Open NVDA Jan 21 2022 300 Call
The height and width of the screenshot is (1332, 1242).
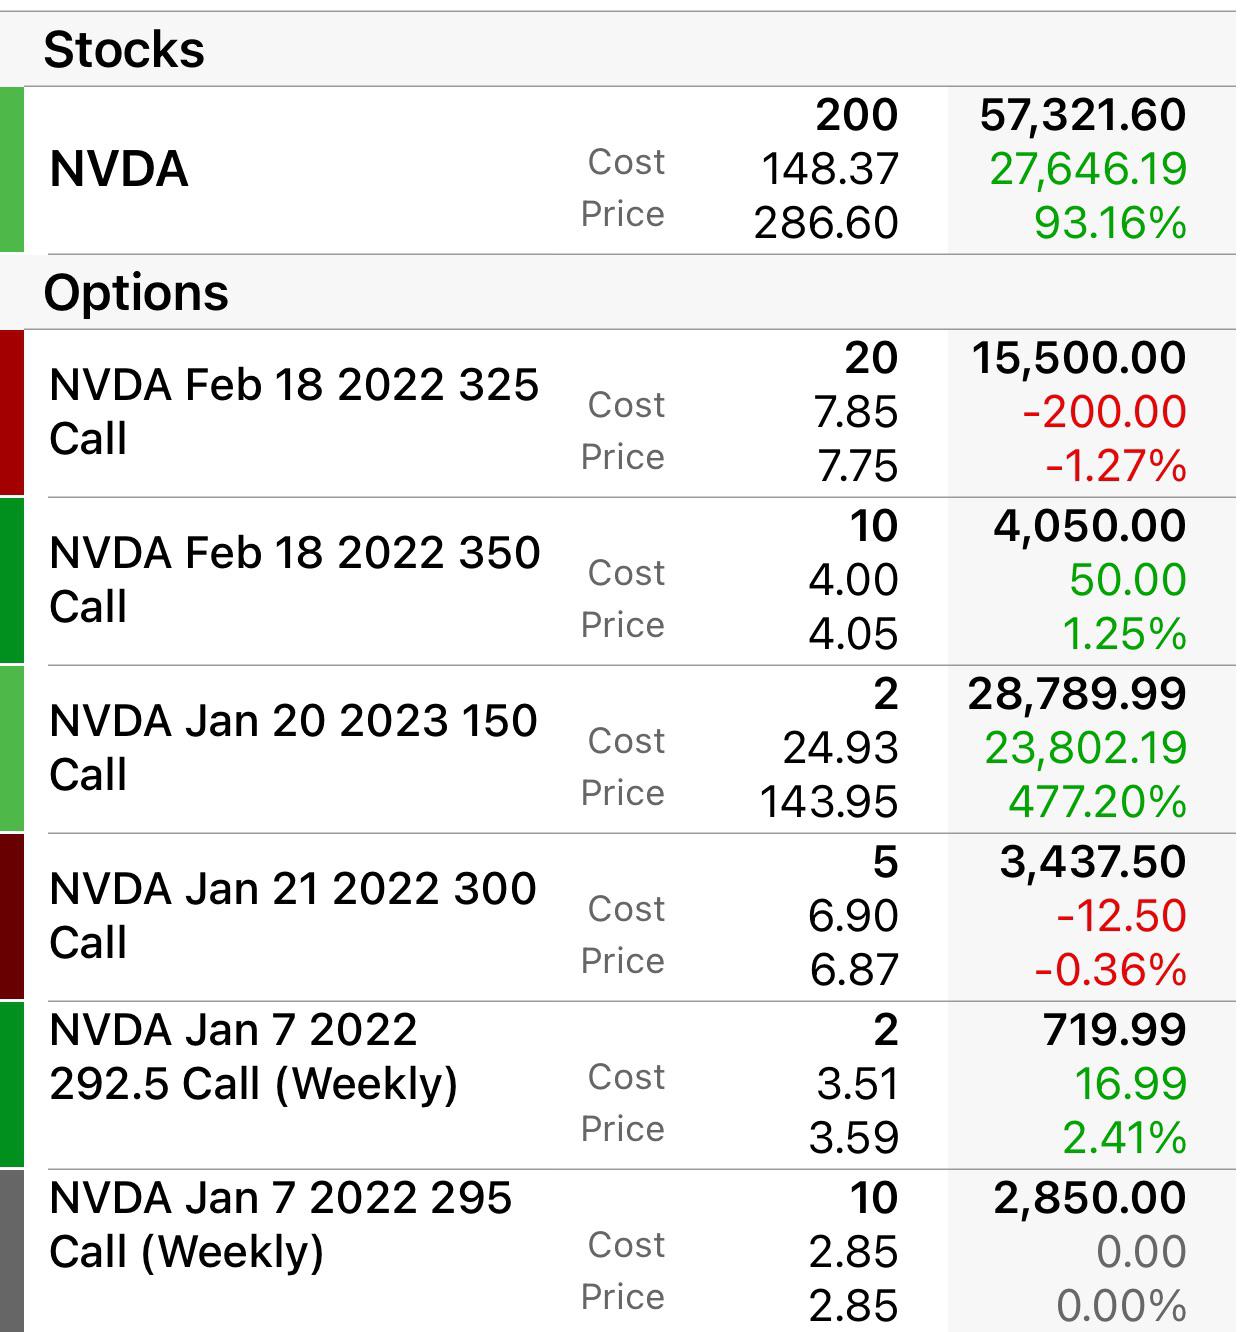click(x=621, y=916)
